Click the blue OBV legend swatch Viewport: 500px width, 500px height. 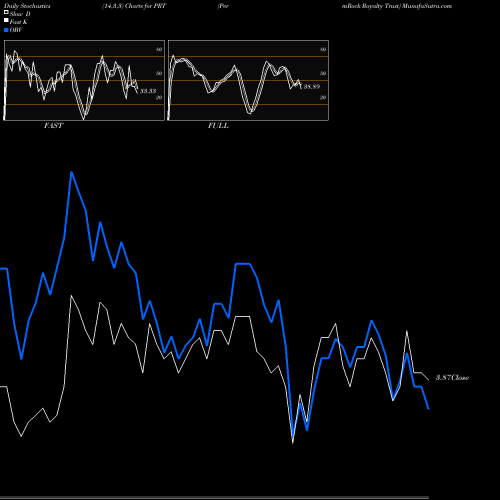pos(6,30)
